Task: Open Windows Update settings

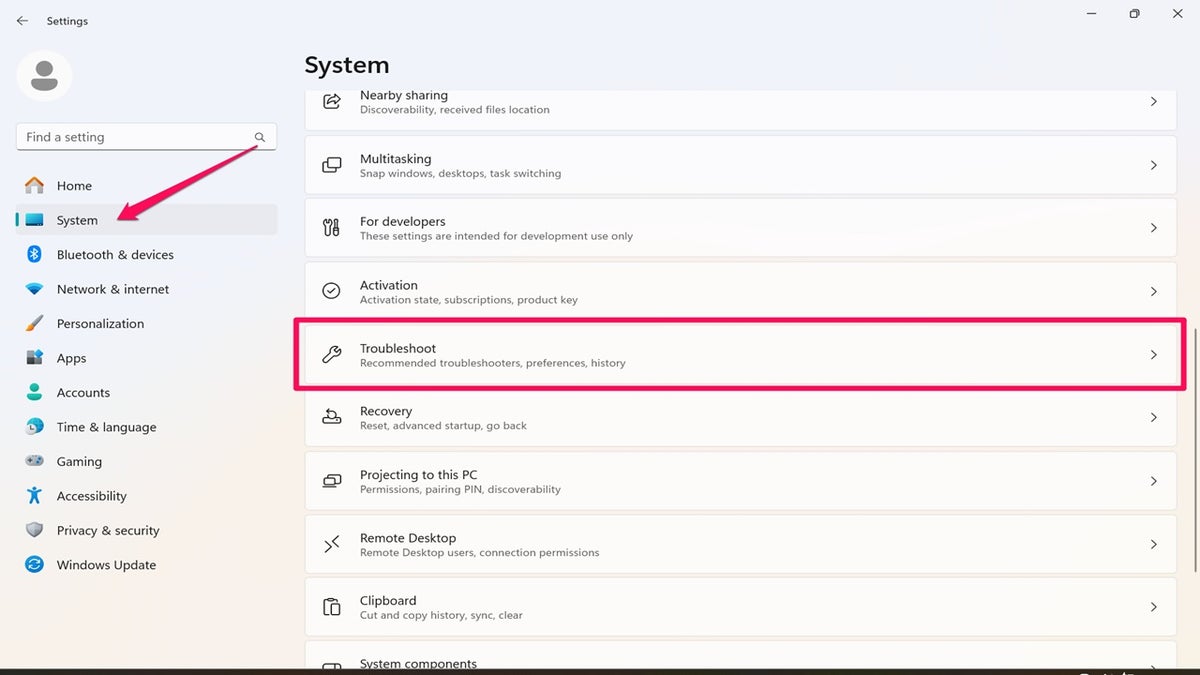Action: click(x=146, y=565)
